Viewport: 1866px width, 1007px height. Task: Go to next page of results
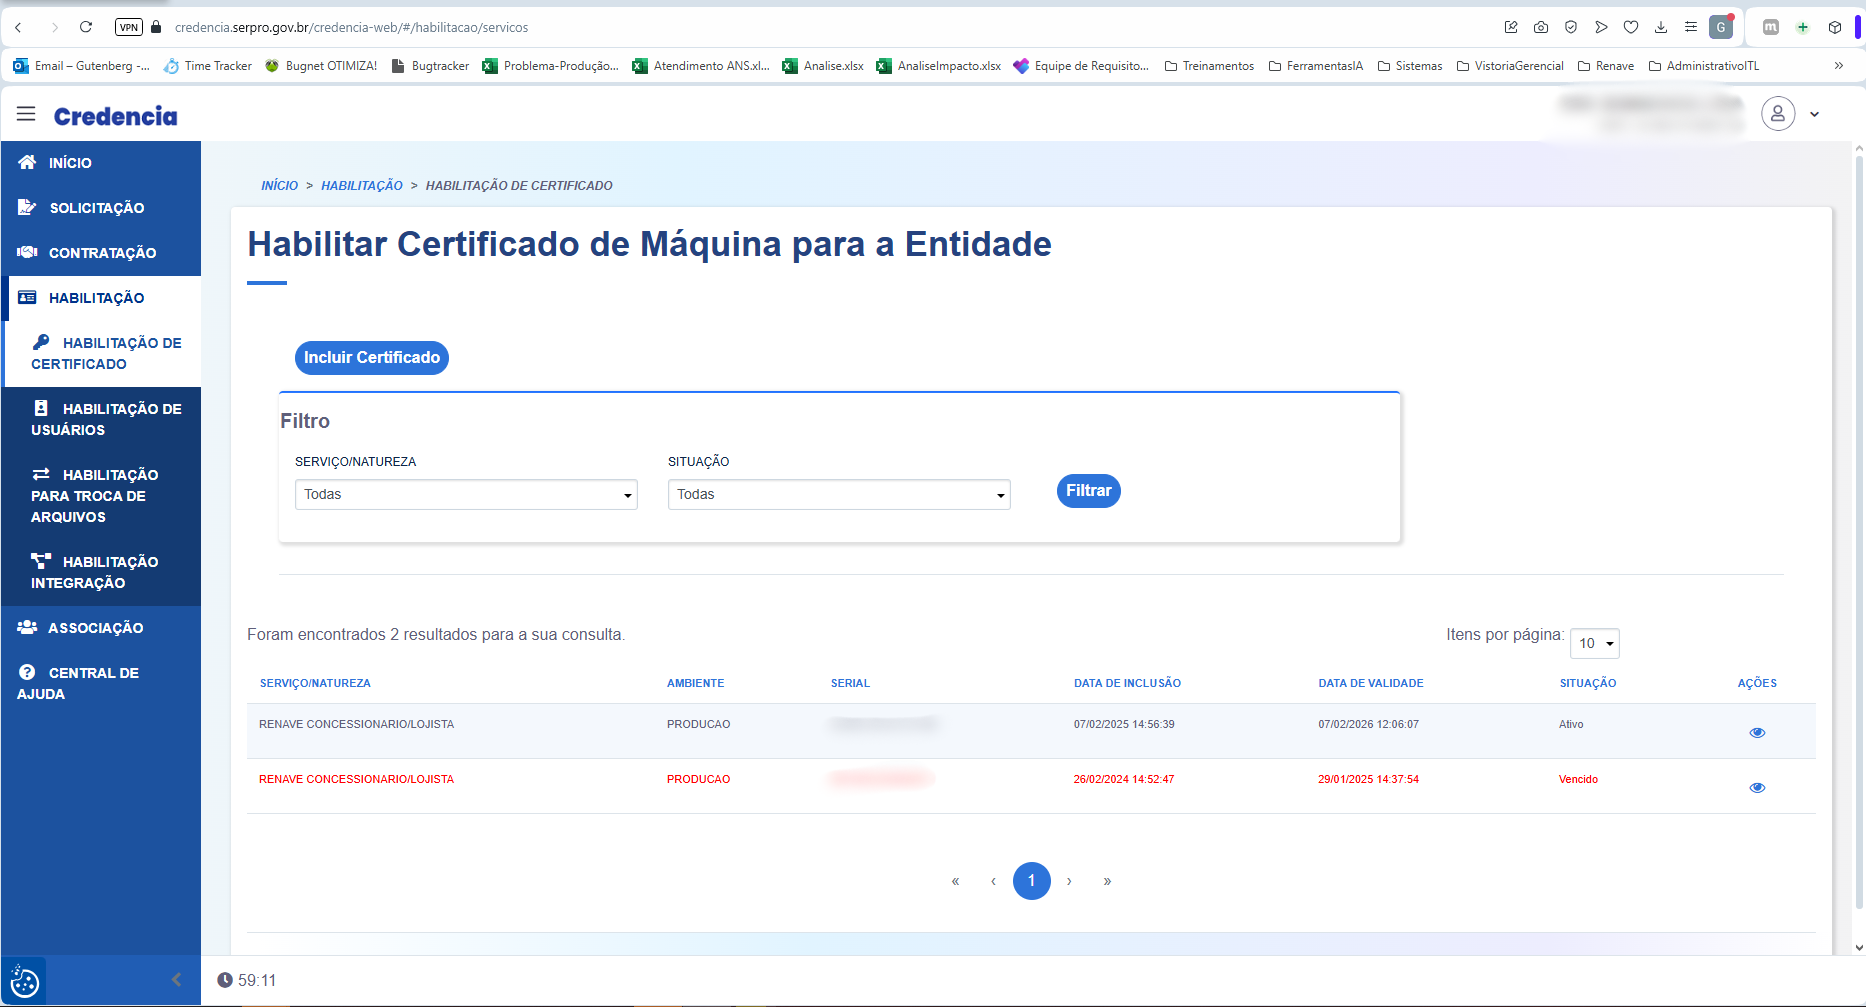pyautogui.click(x=1069, y=881)
